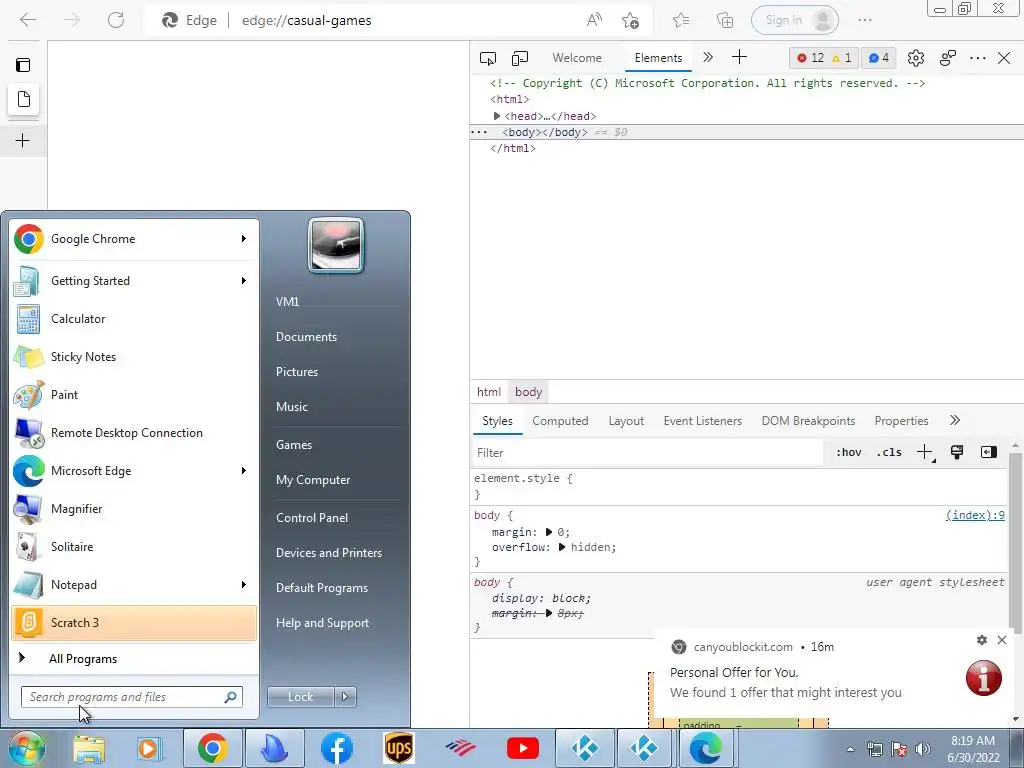Select the Elements tab
Screen dimensions: 1024x768
click(x=658, y=58)
